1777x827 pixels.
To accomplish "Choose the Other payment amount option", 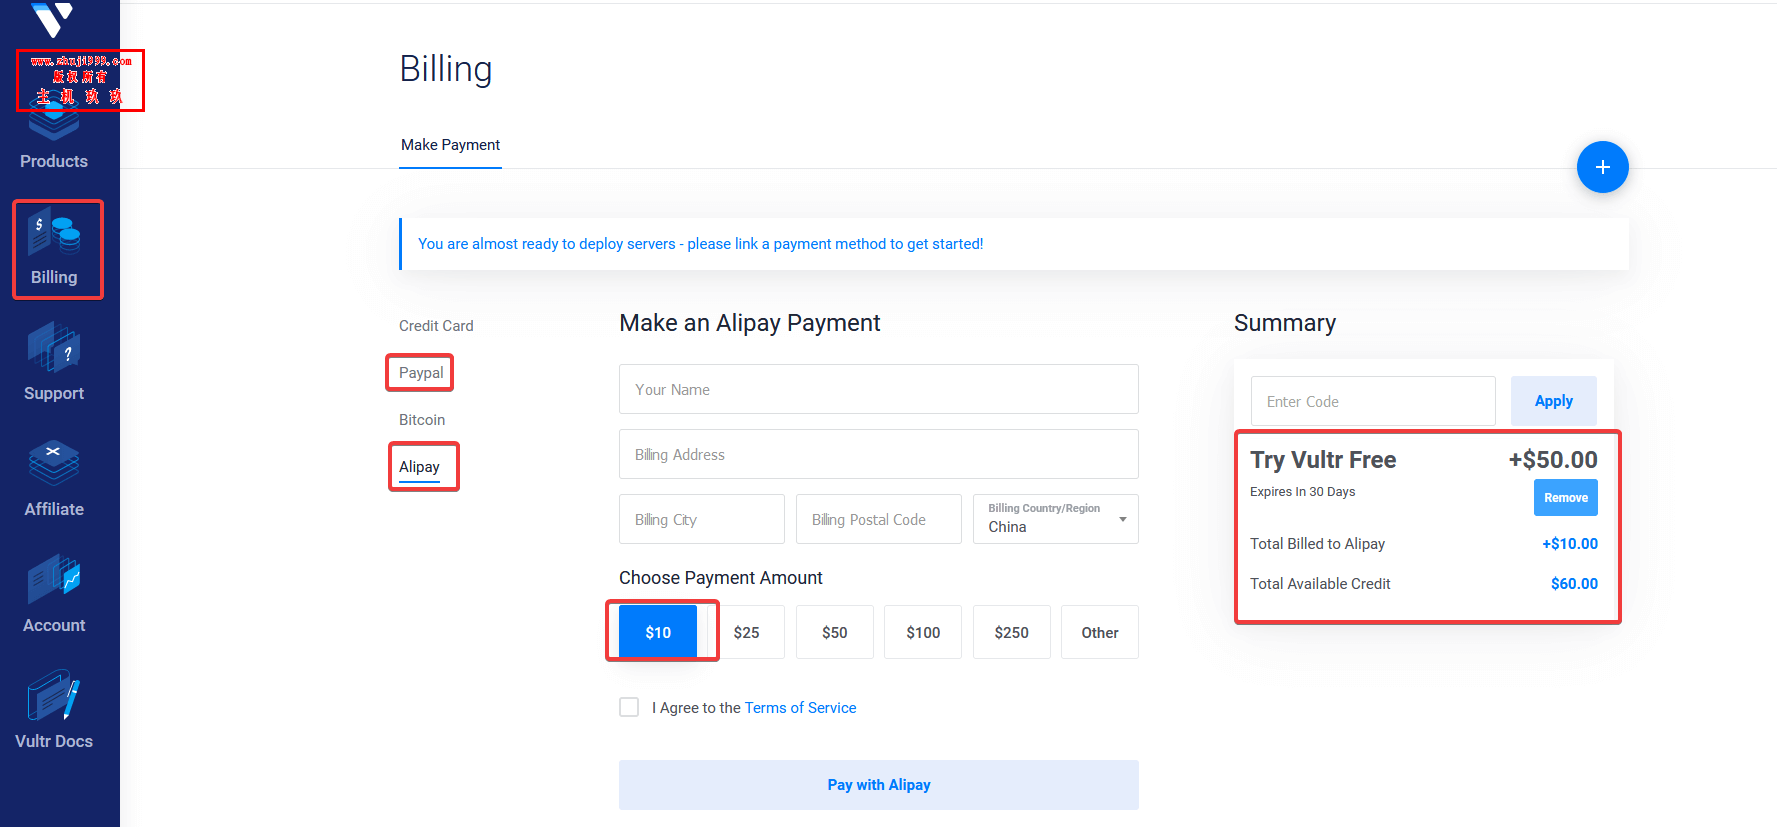I will tap(1099, 632).
